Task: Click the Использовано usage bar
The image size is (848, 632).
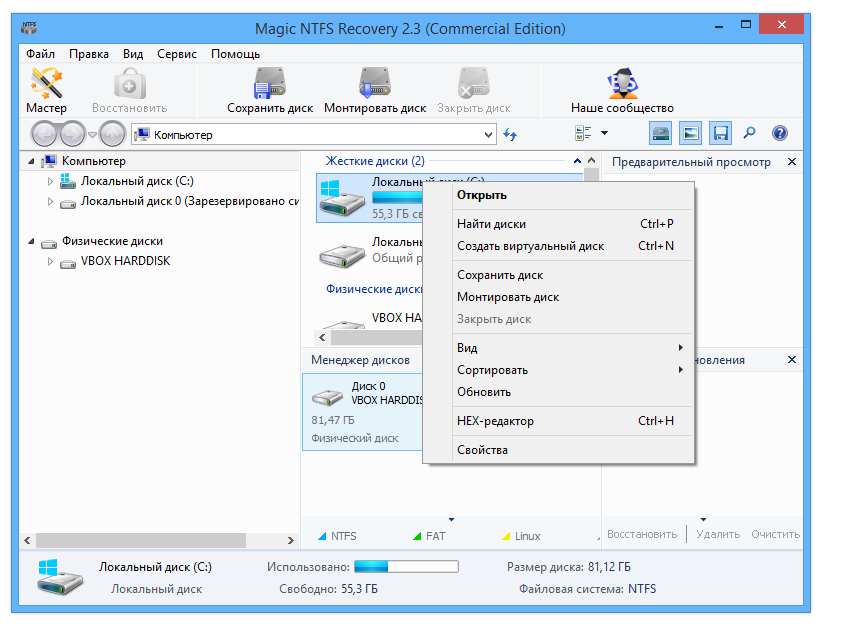Action: click(x=406, y=567)
